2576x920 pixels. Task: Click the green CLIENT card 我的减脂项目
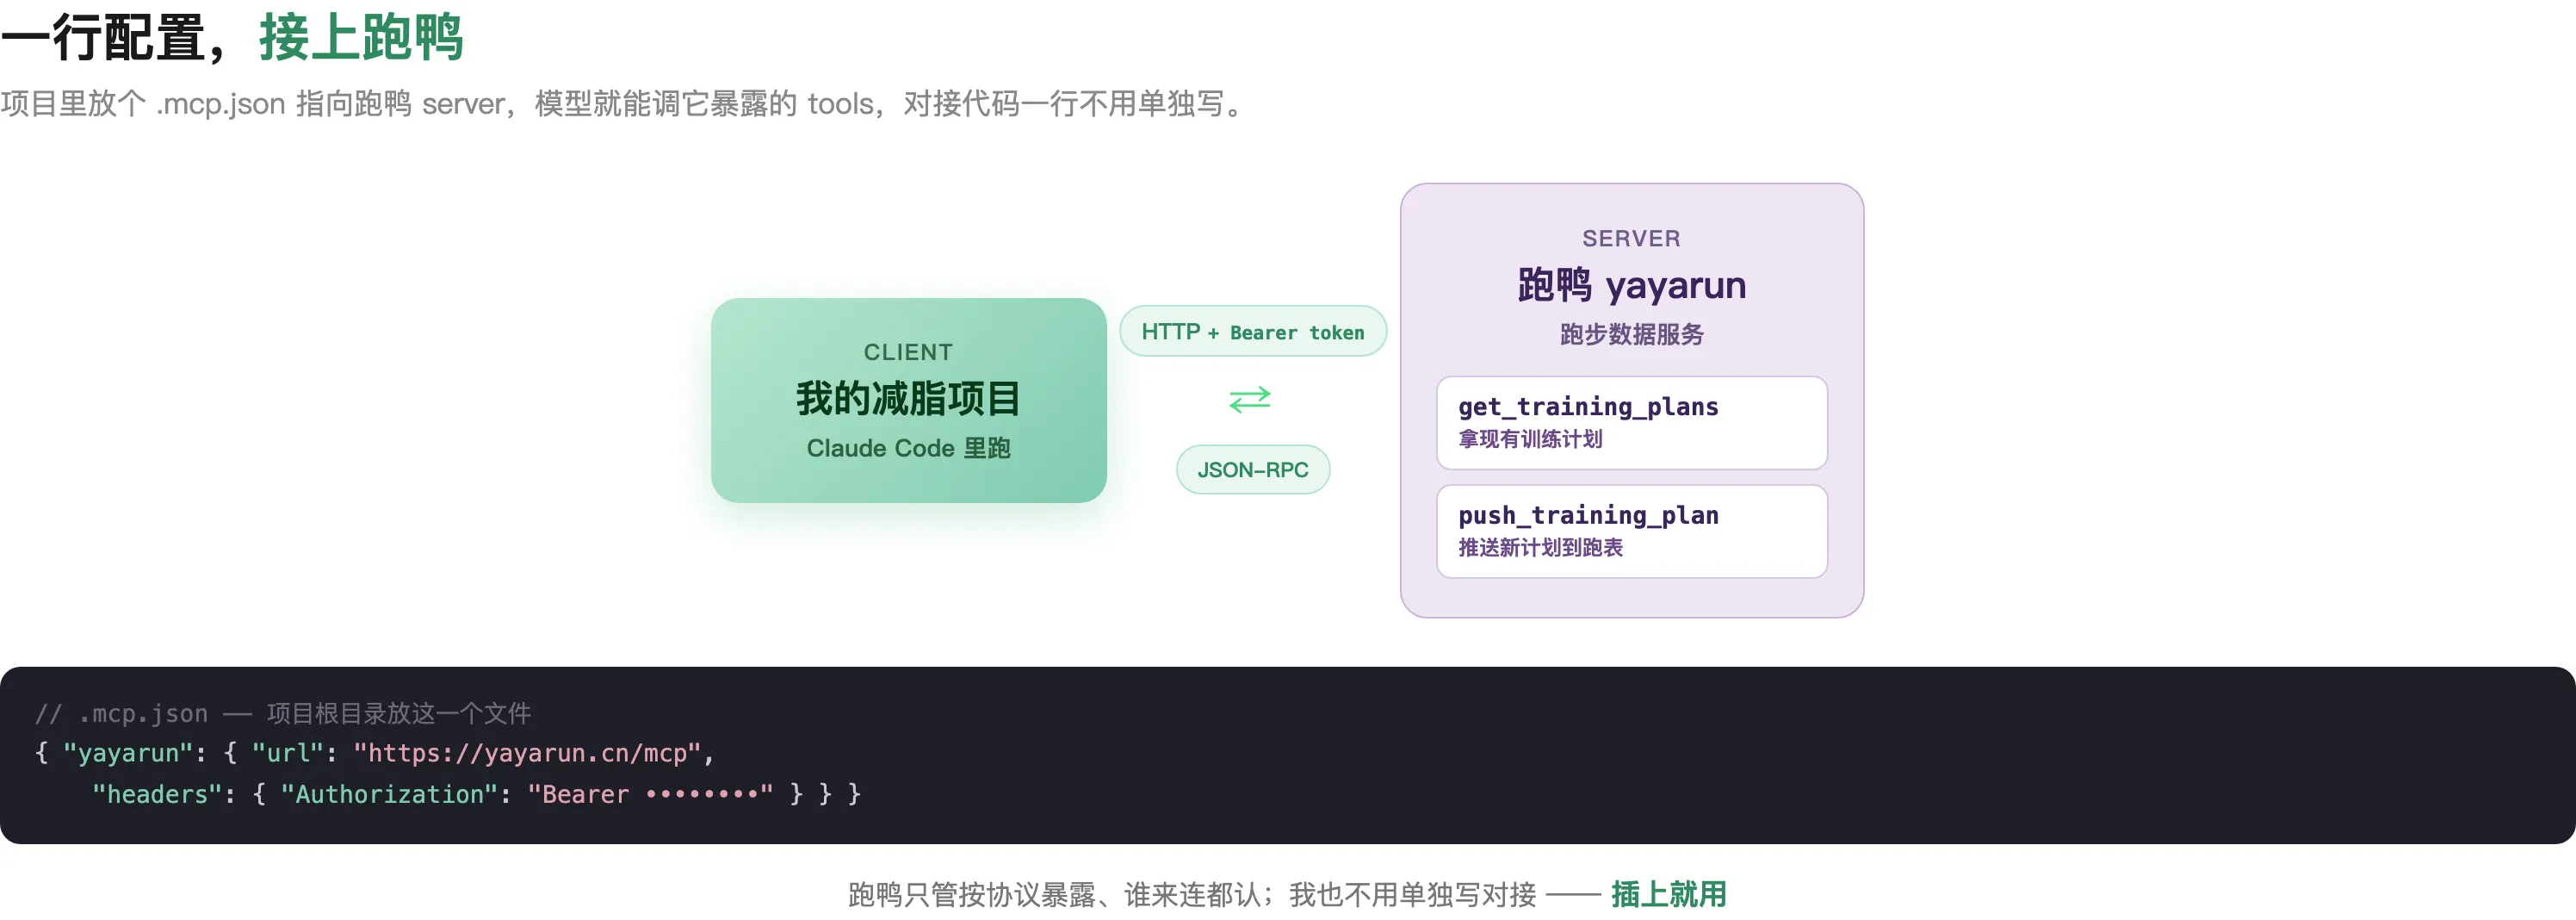(x=908, y=400)
